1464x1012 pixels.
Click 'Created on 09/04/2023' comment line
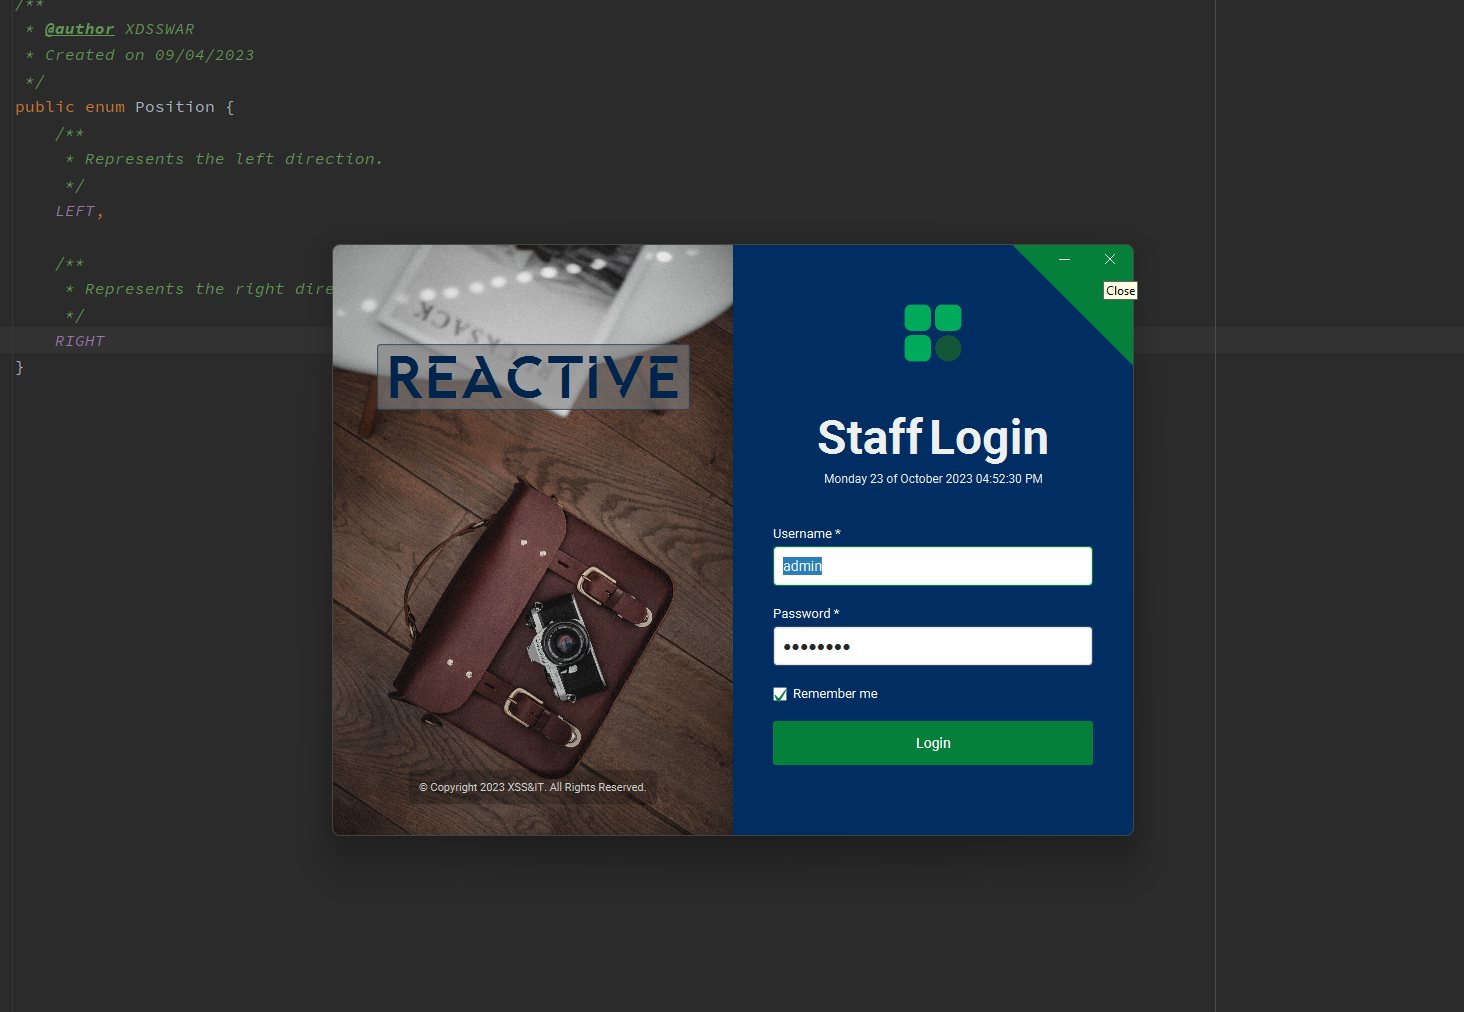[150, 55]
